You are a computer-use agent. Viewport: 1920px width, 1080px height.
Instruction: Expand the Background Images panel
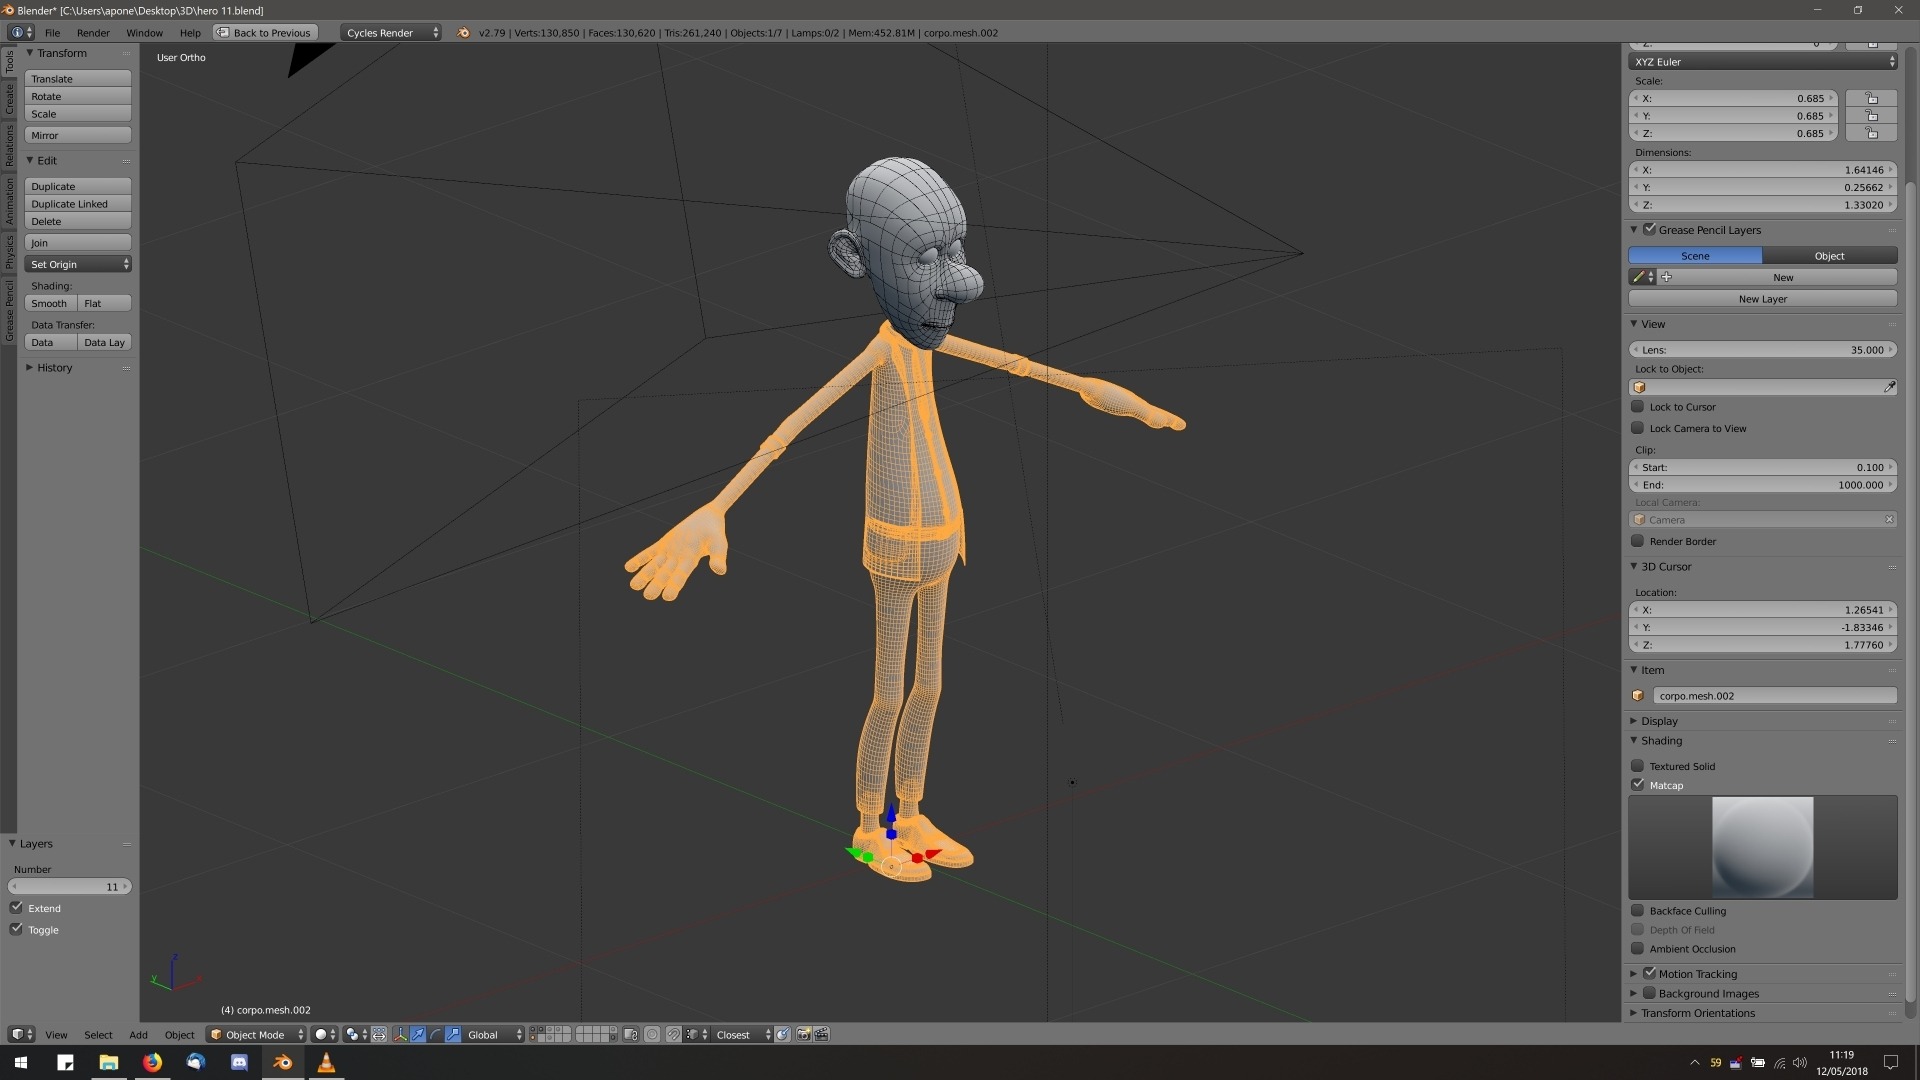coord(1708,994)
